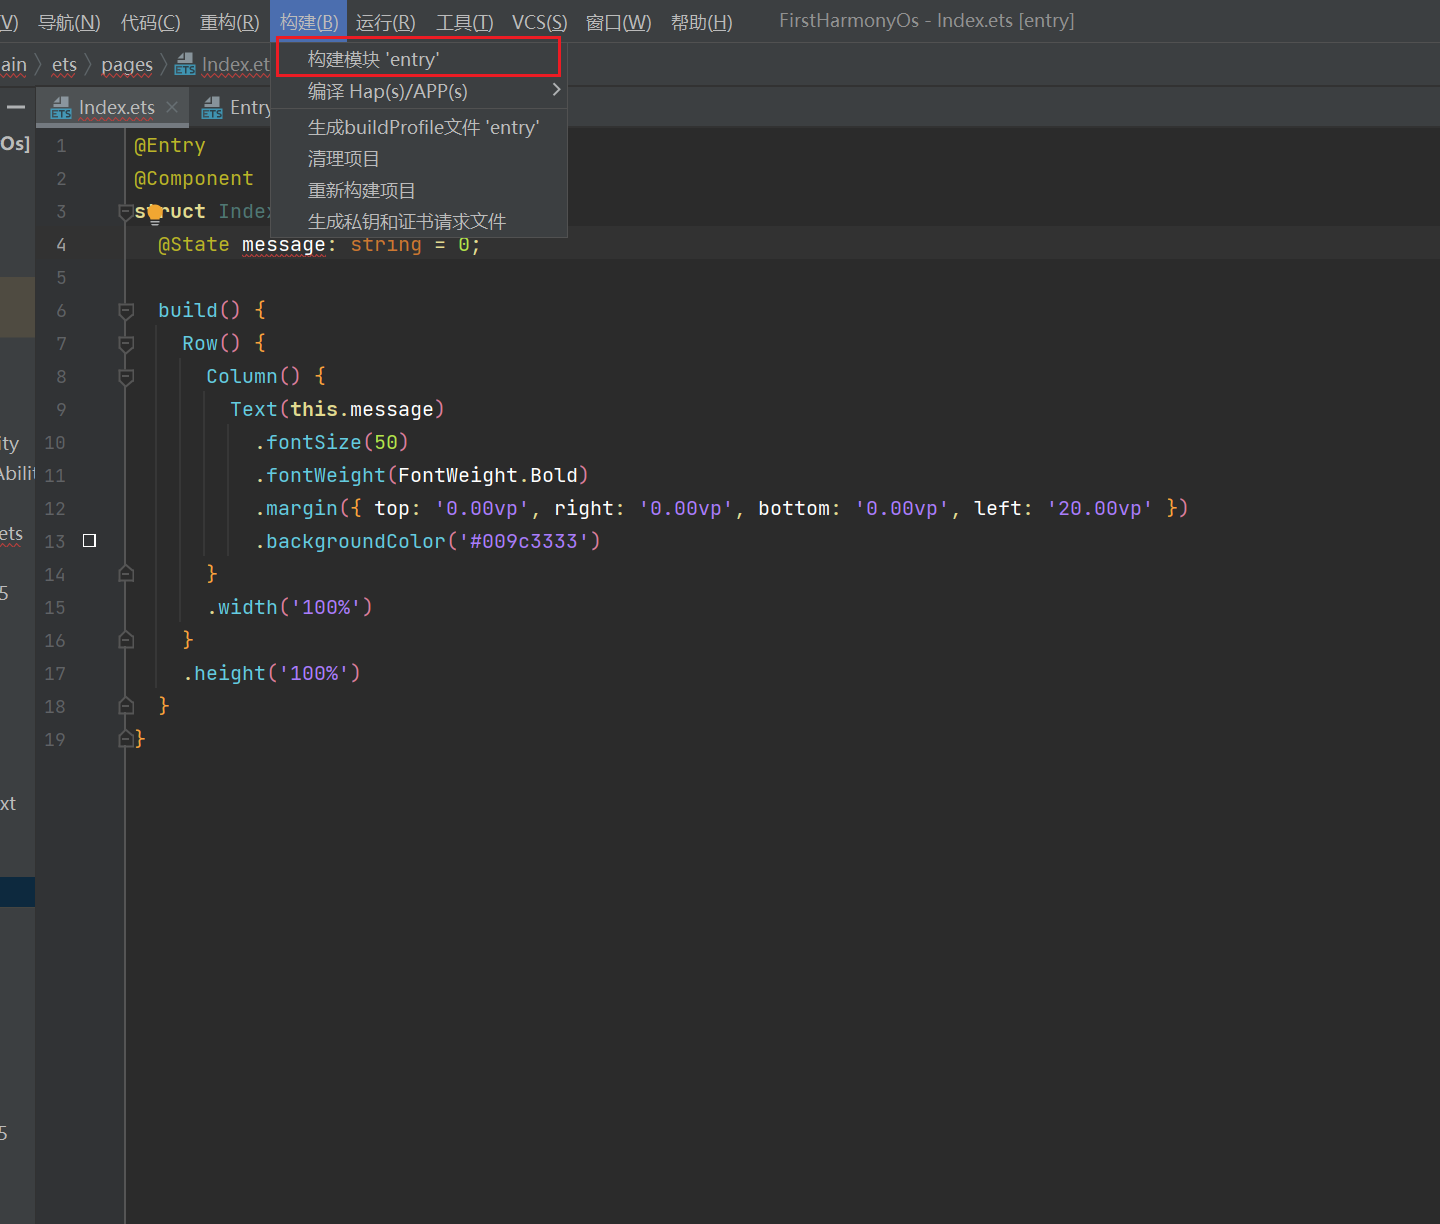Open the 窗口(W) menu
Viewport: 1440px width, 1224px height.
click(618, 21)
